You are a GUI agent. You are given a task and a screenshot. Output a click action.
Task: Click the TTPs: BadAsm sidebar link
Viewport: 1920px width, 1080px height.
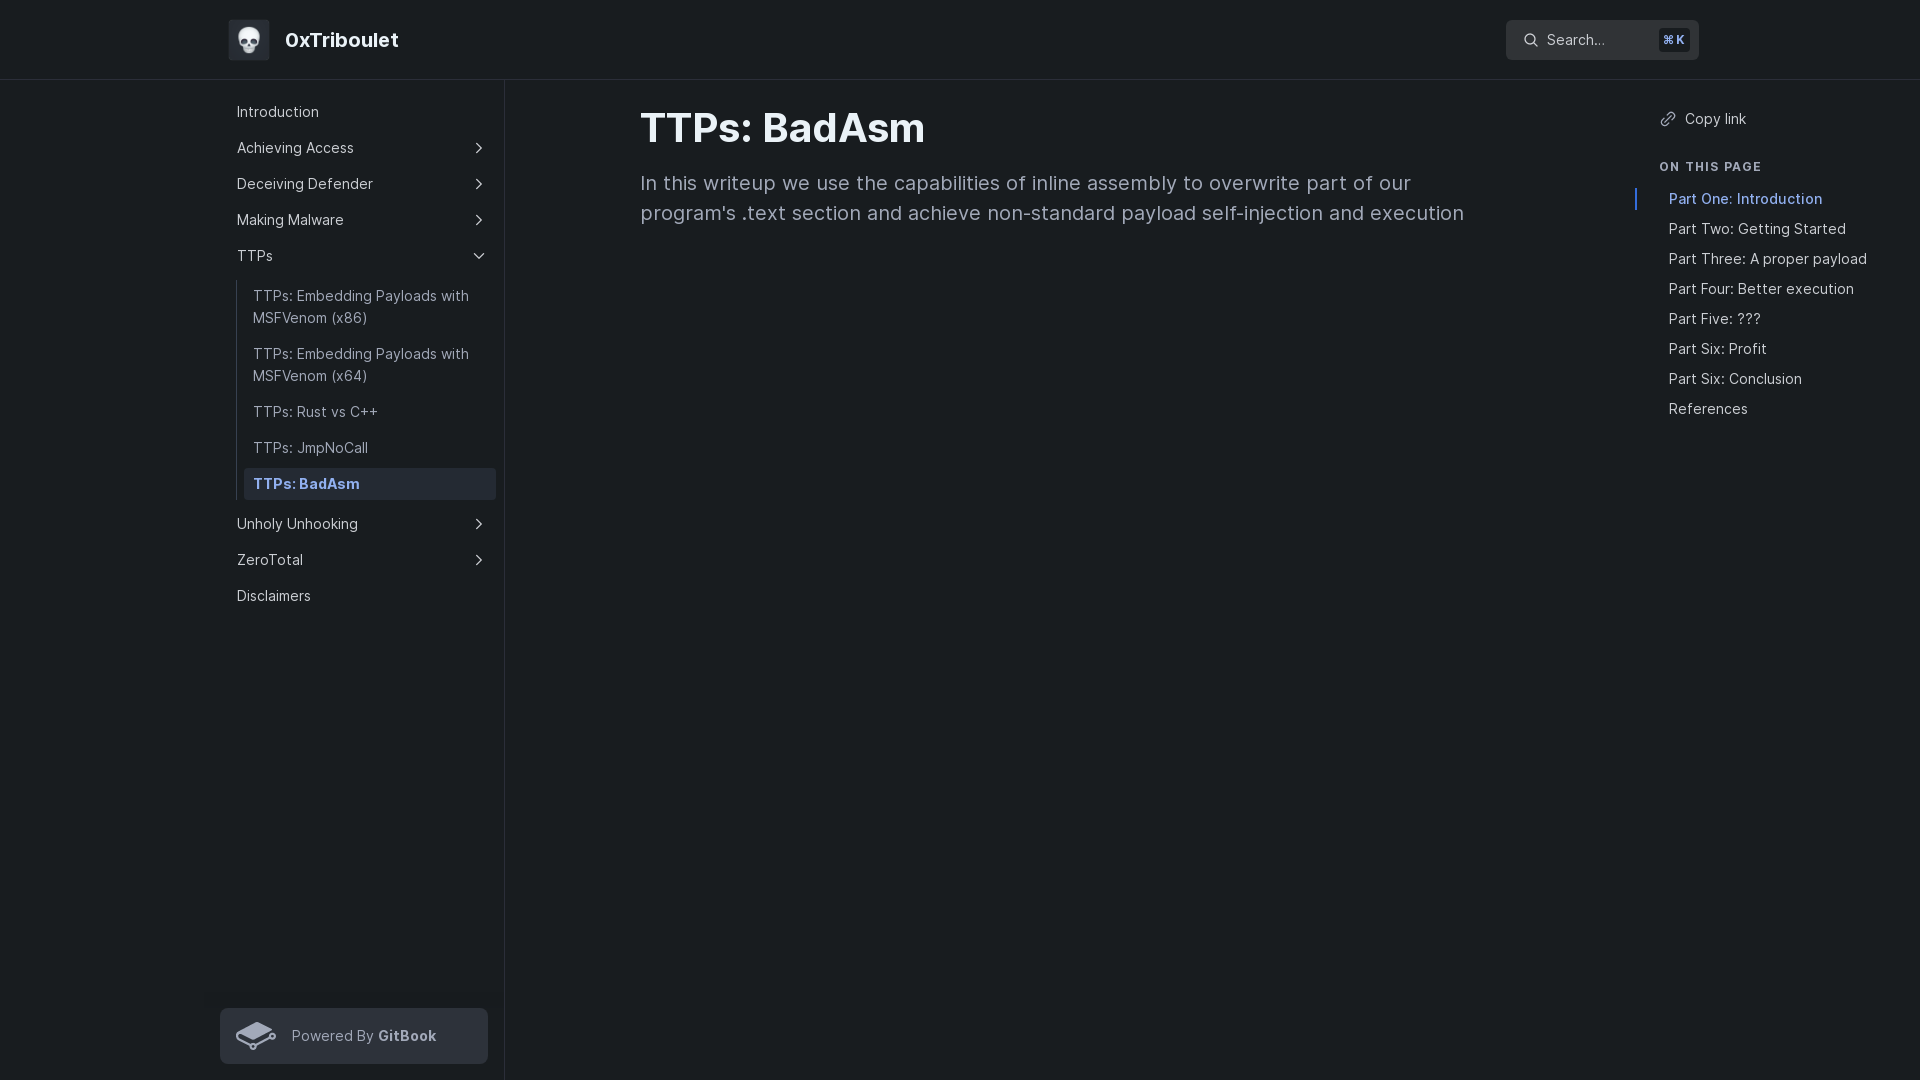click(369, 484)
